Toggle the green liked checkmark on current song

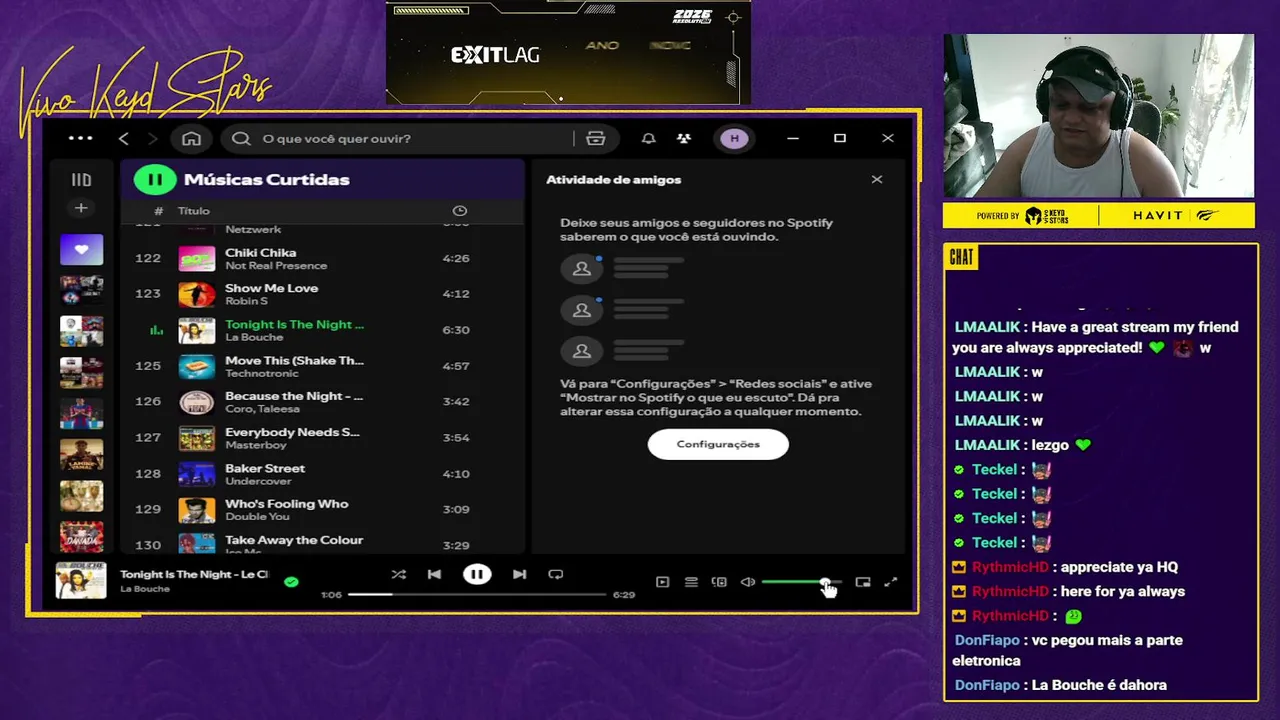[291, 581]
